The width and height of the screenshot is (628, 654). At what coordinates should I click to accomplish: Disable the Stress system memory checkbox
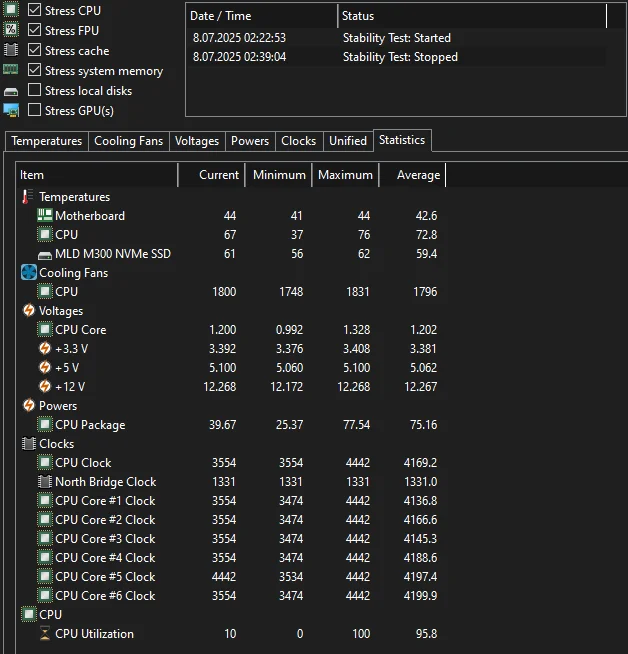[35, 70]
